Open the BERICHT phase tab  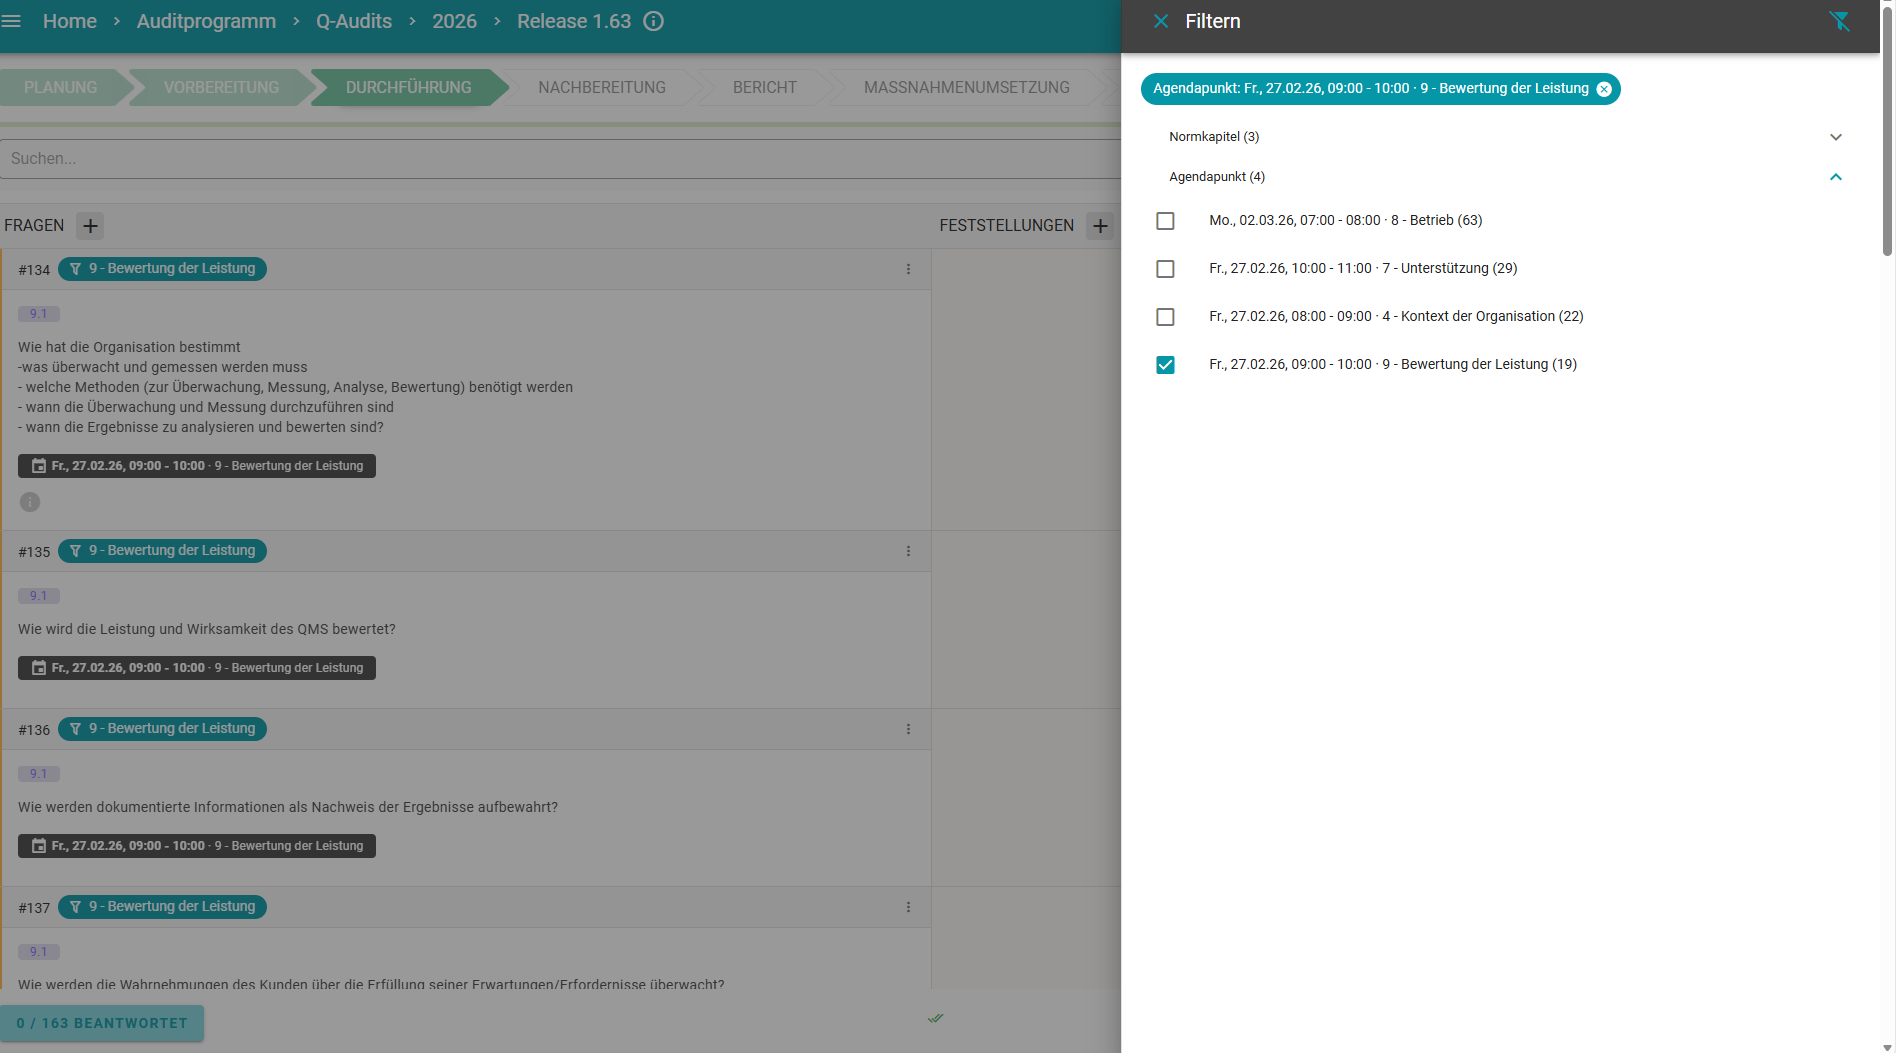[x=764, y=88]
